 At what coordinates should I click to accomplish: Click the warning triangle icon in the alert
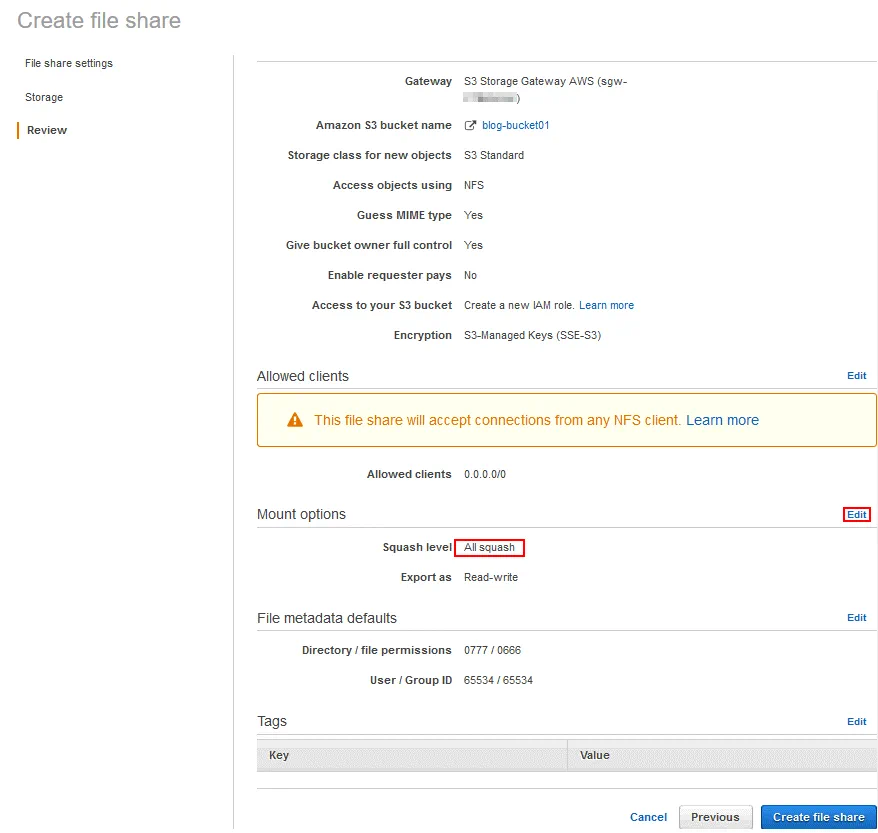pos(295,421)
